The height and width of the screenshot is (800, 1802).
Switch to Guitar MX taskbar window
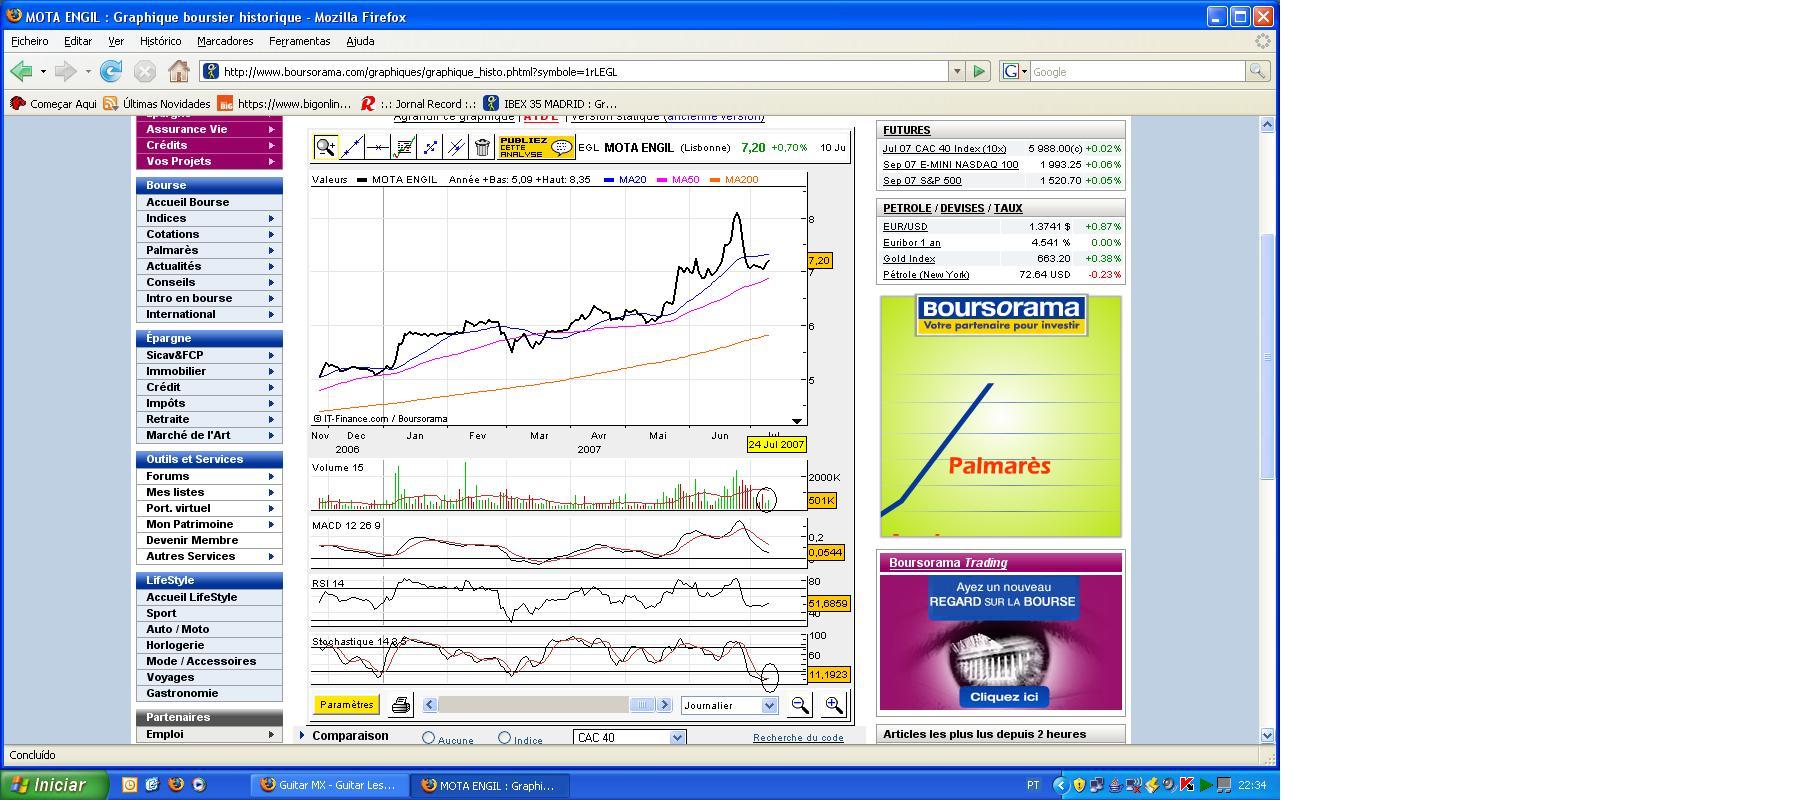click(x=331, y=785)
